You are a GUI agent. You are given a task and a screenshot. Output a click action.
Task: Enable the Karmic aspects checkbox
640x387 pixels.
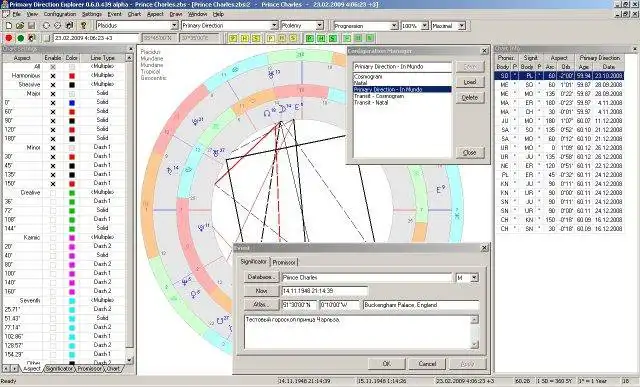tap(53, 237)
